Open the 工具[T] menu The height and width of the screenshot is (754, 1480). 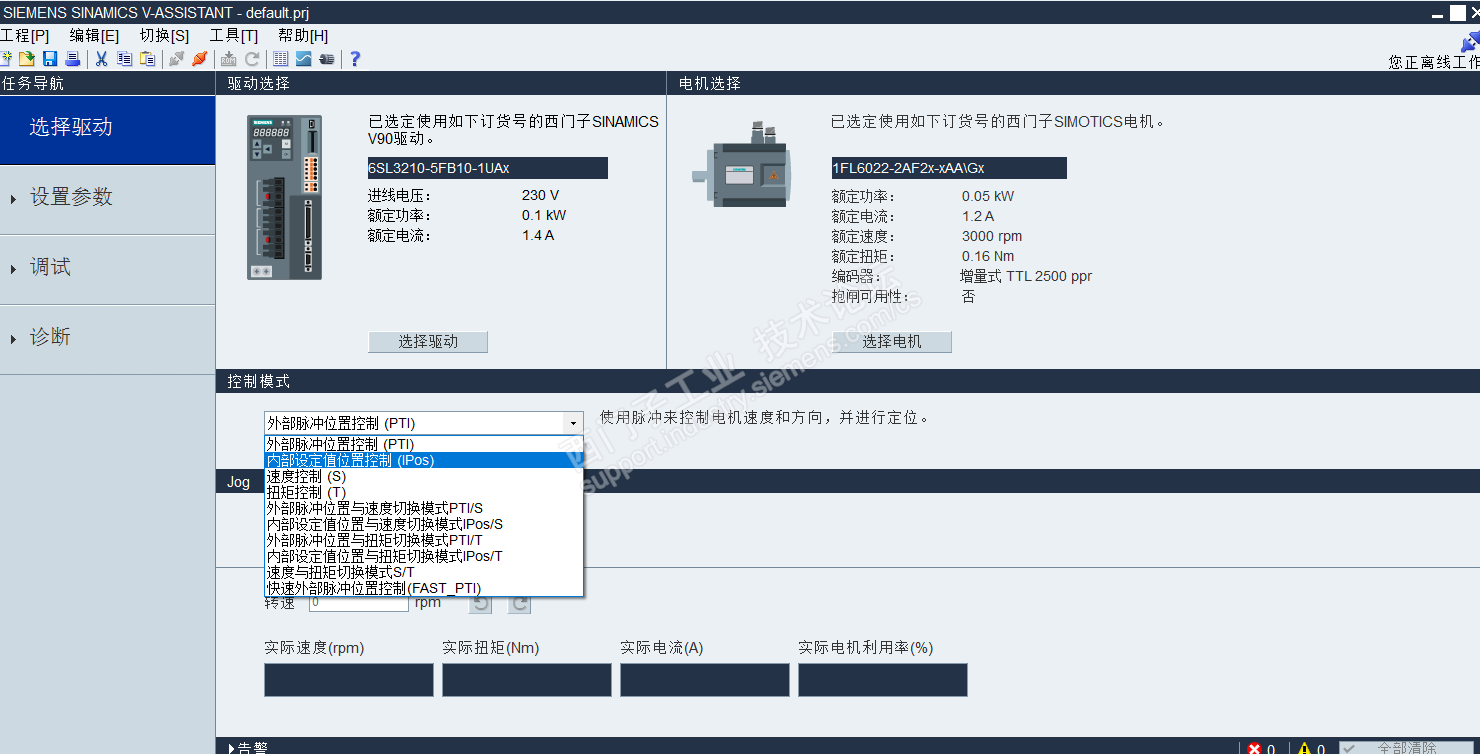234,35
